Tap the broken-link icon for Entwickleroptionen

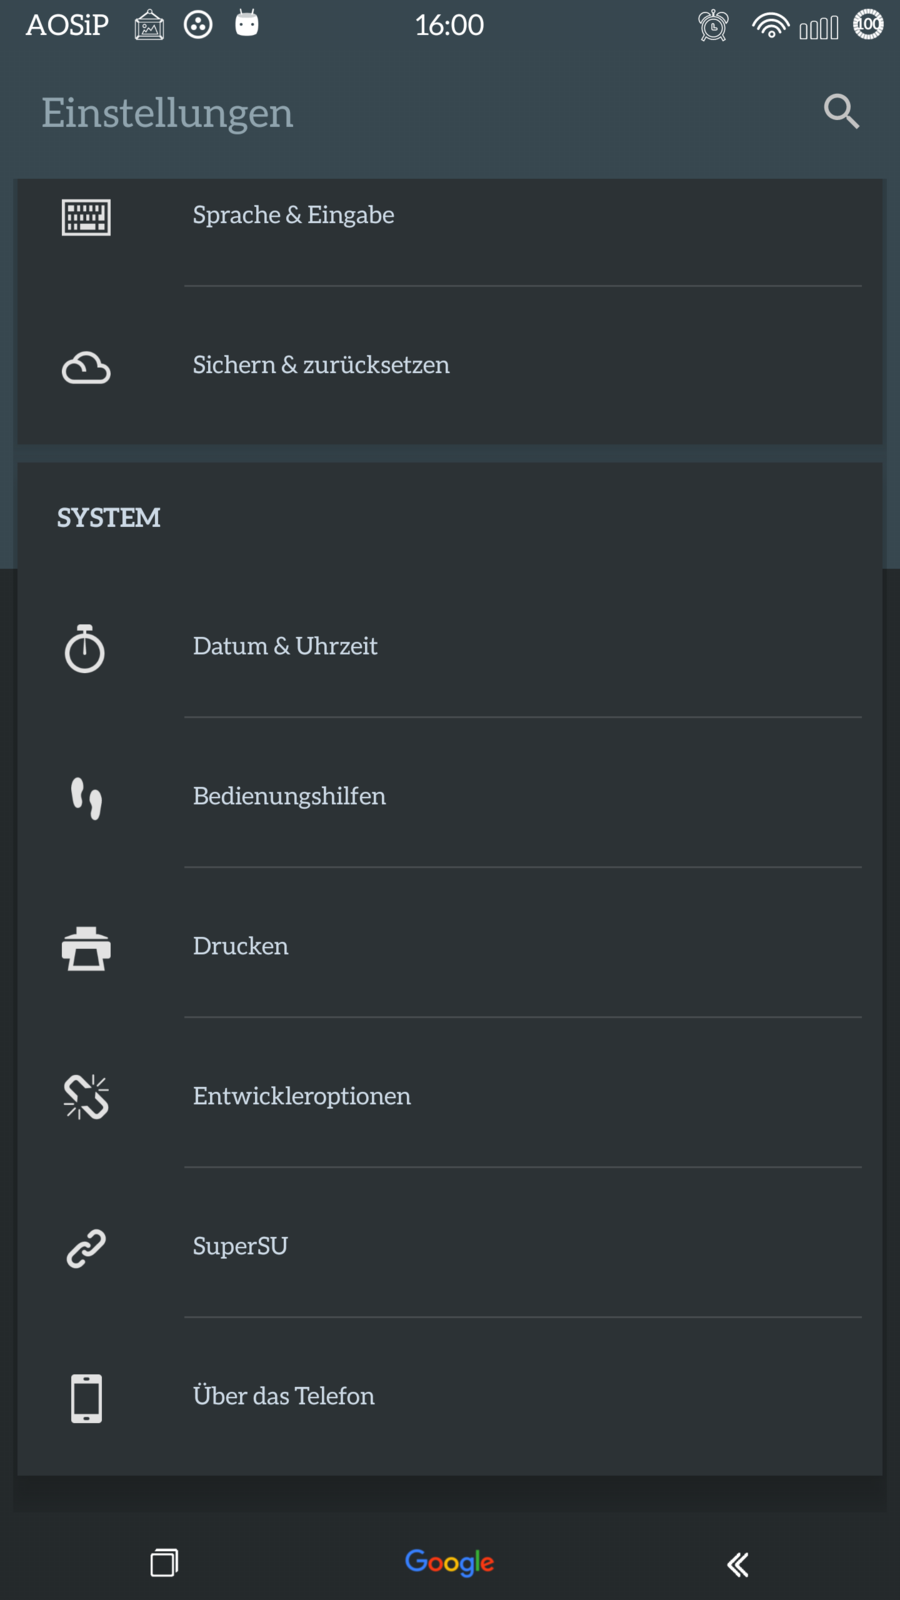(86, 1097)
